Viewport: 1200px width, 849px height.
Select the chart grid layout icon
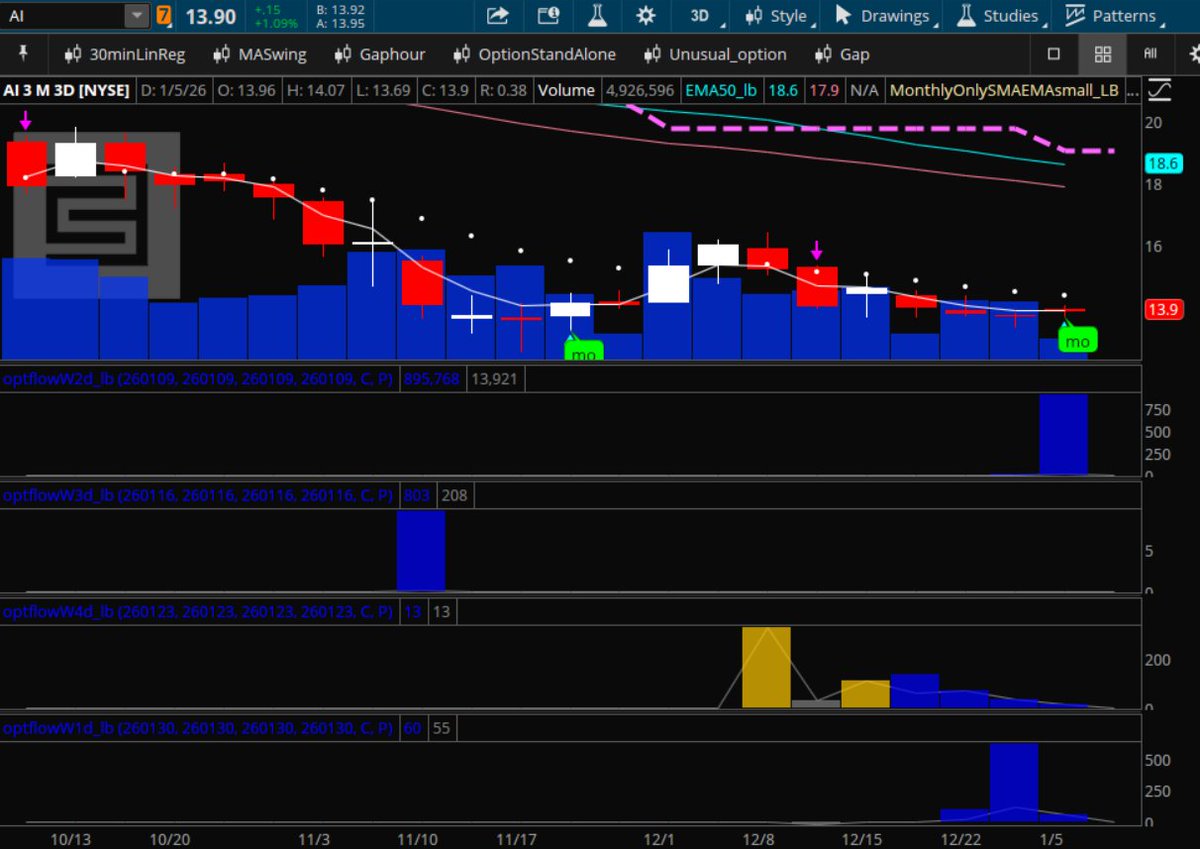(x=1103, y=54)
